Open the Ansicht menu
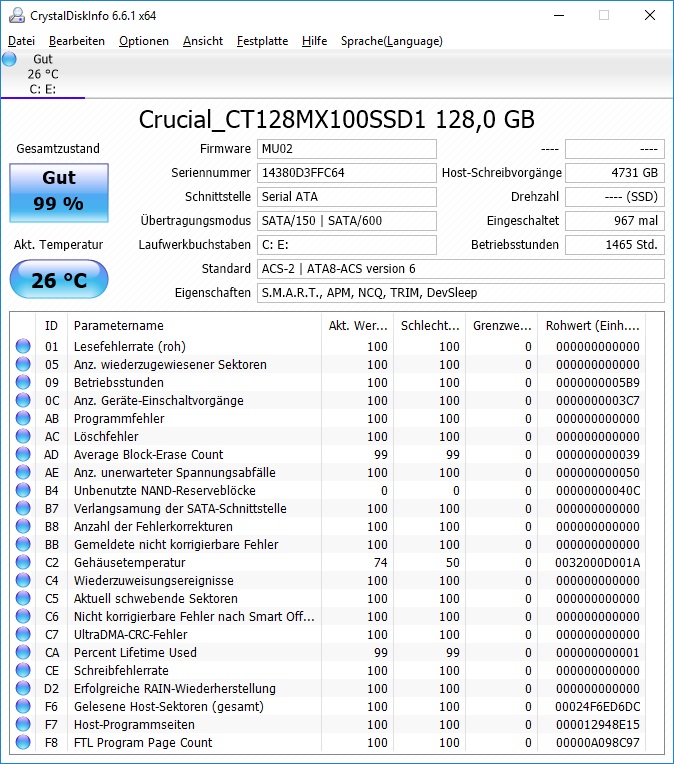The height and width of the screenshot is (764, 674). [203, 41]
